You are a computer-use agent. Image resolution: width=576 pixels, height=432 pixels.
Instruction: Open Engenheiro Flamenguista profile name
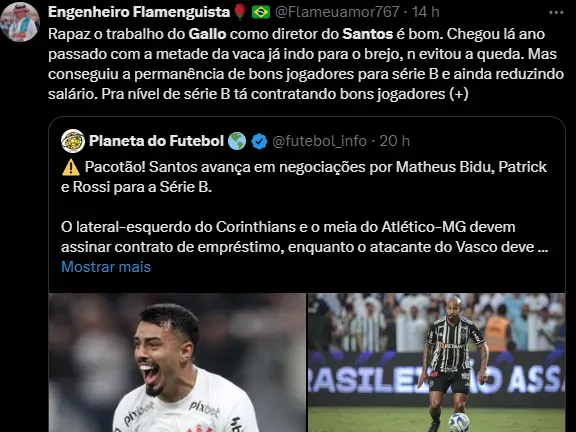click(x=139, y=12)
